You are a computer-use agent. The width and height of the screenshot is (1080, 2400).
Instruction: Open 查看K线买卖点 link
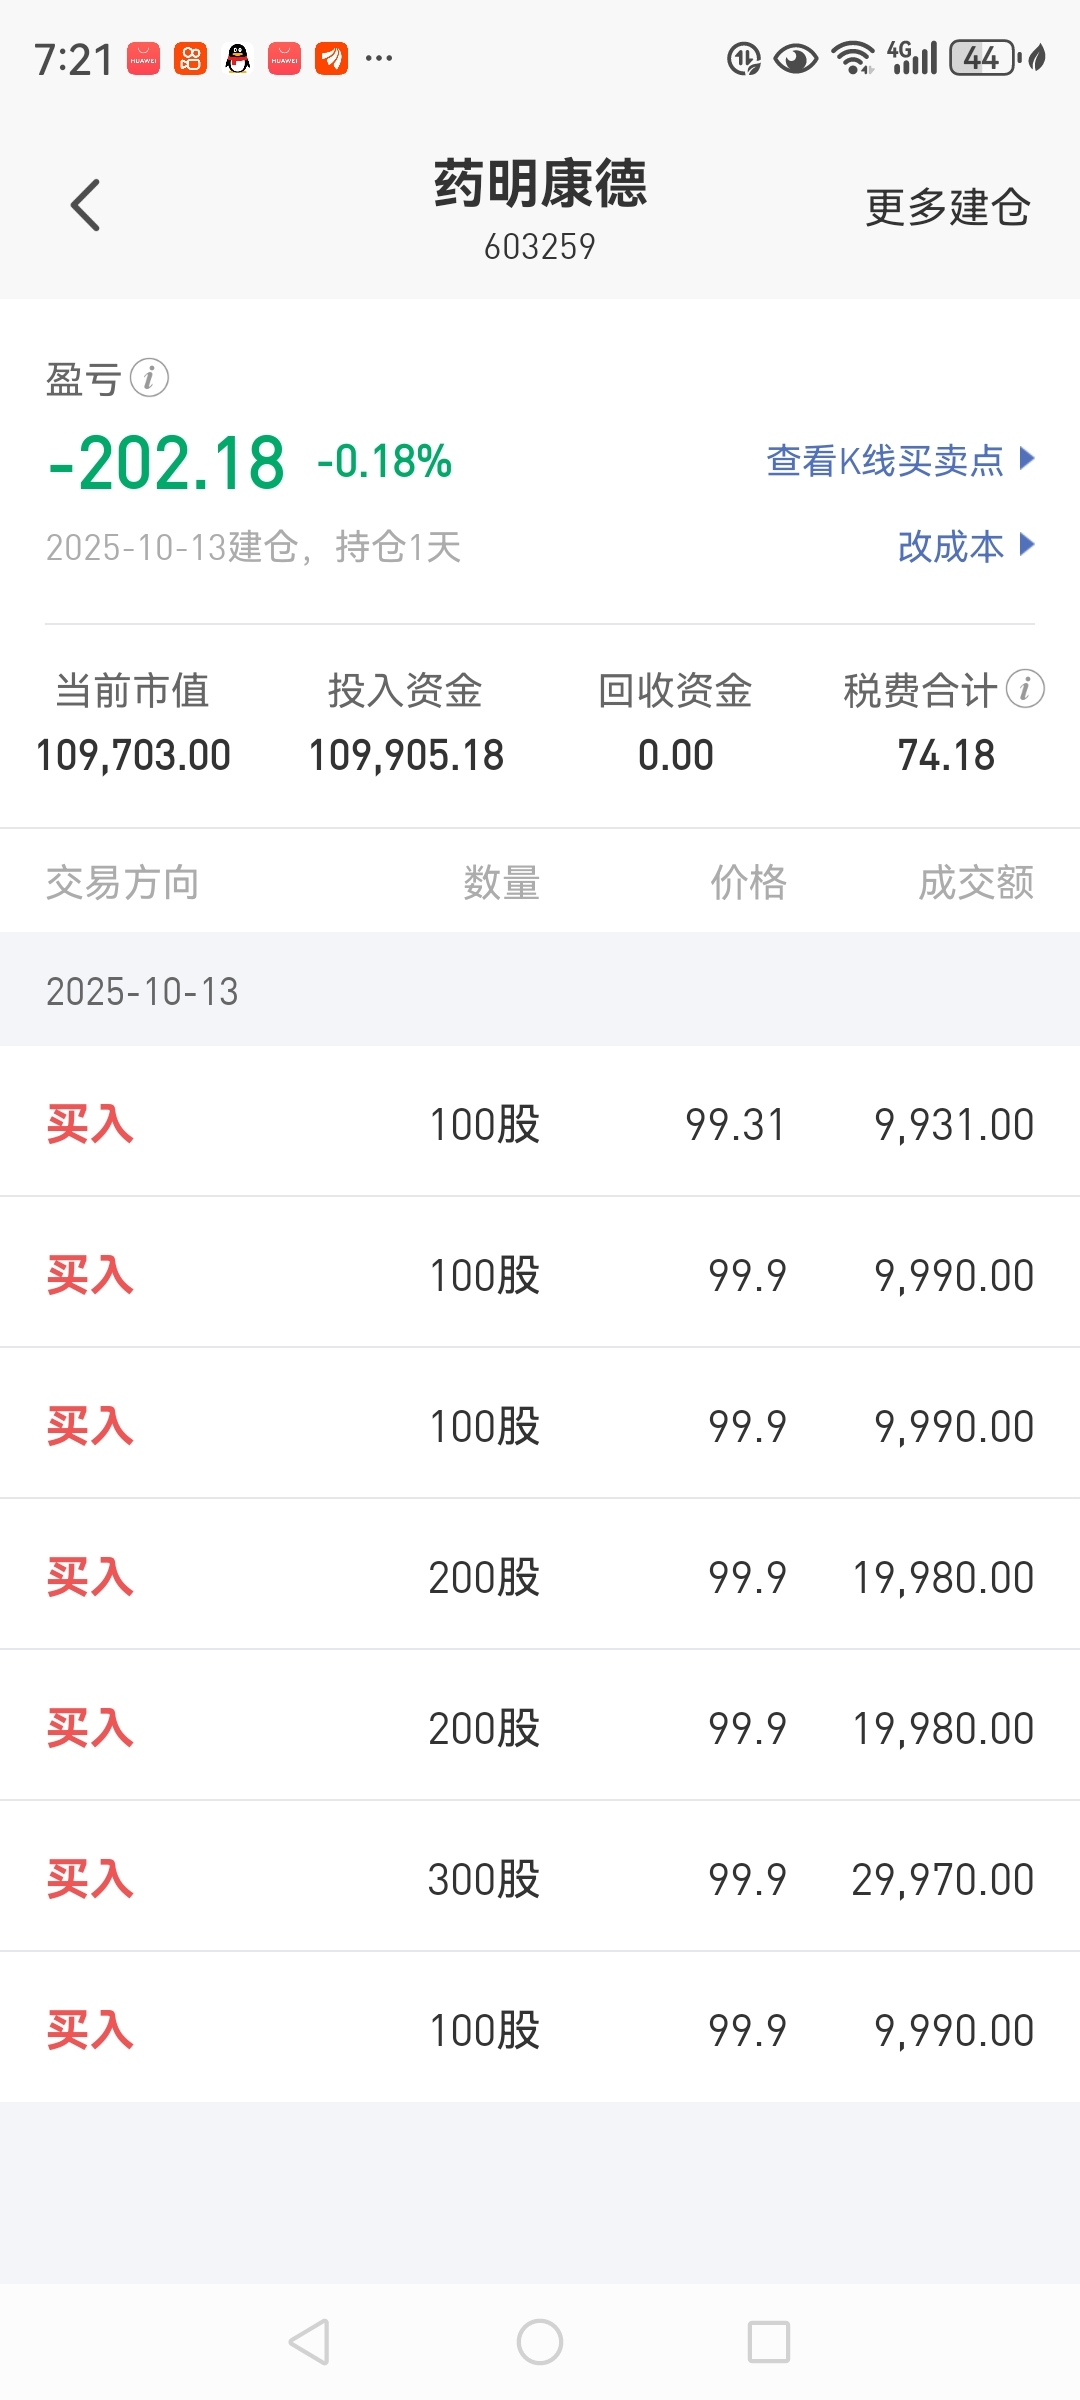pos(885,461)
